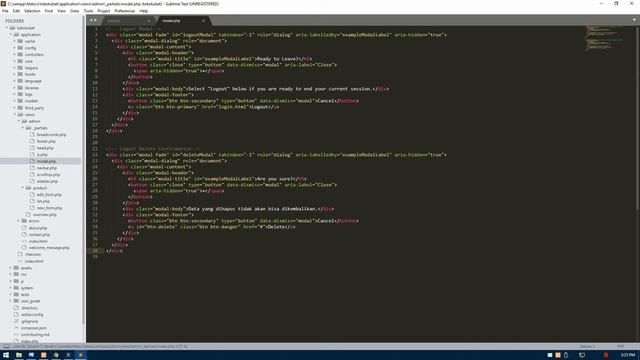Open overview.php in sidebar
640x360 pixels.
(44, 214)
